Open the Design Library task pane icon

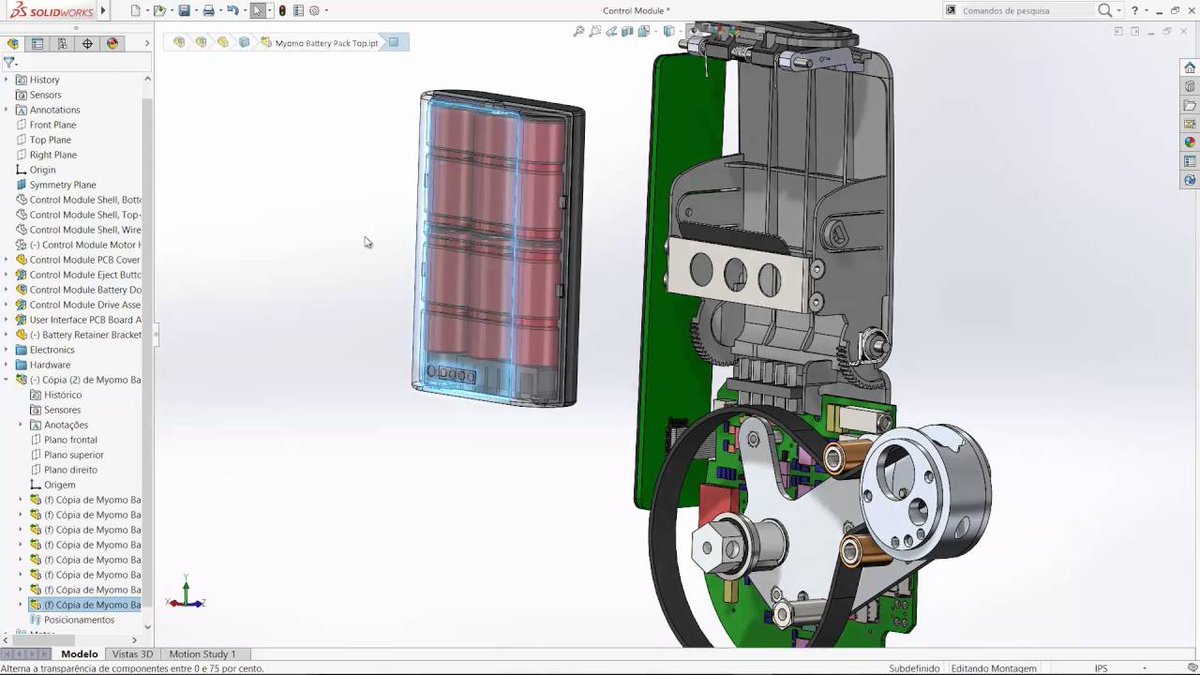[x=1189, y=86]
